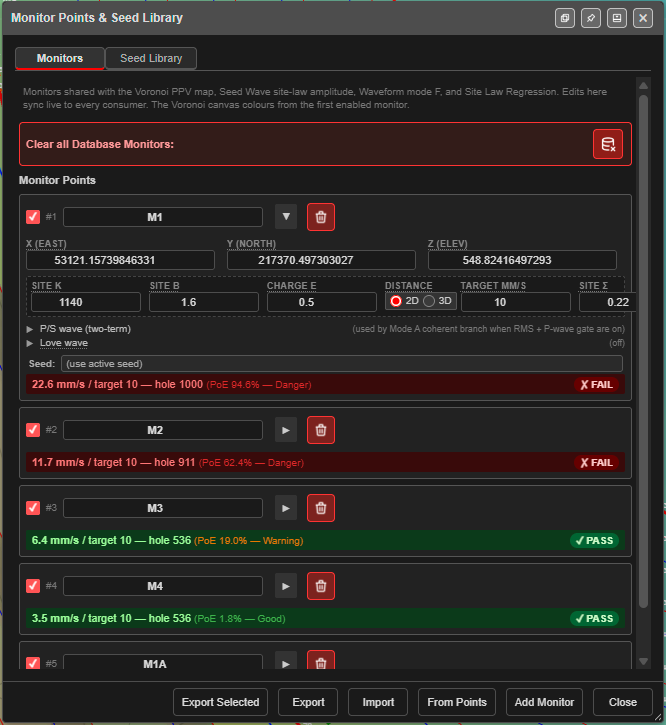666x725 pixels.
Task: Click the pop-out window icon in title bar
Action: pyautogui.click(x=565, y=18)
